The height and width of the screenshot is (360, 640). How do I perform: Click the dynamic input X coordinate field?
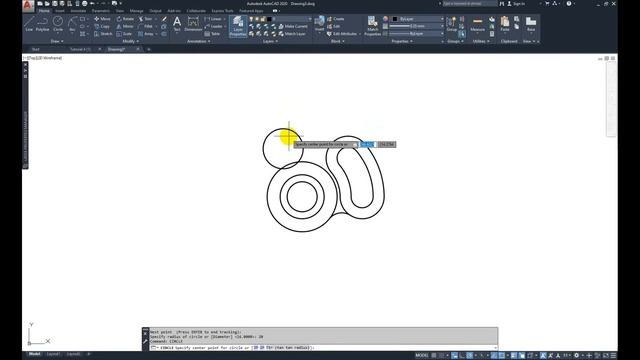tap(367, 144)
